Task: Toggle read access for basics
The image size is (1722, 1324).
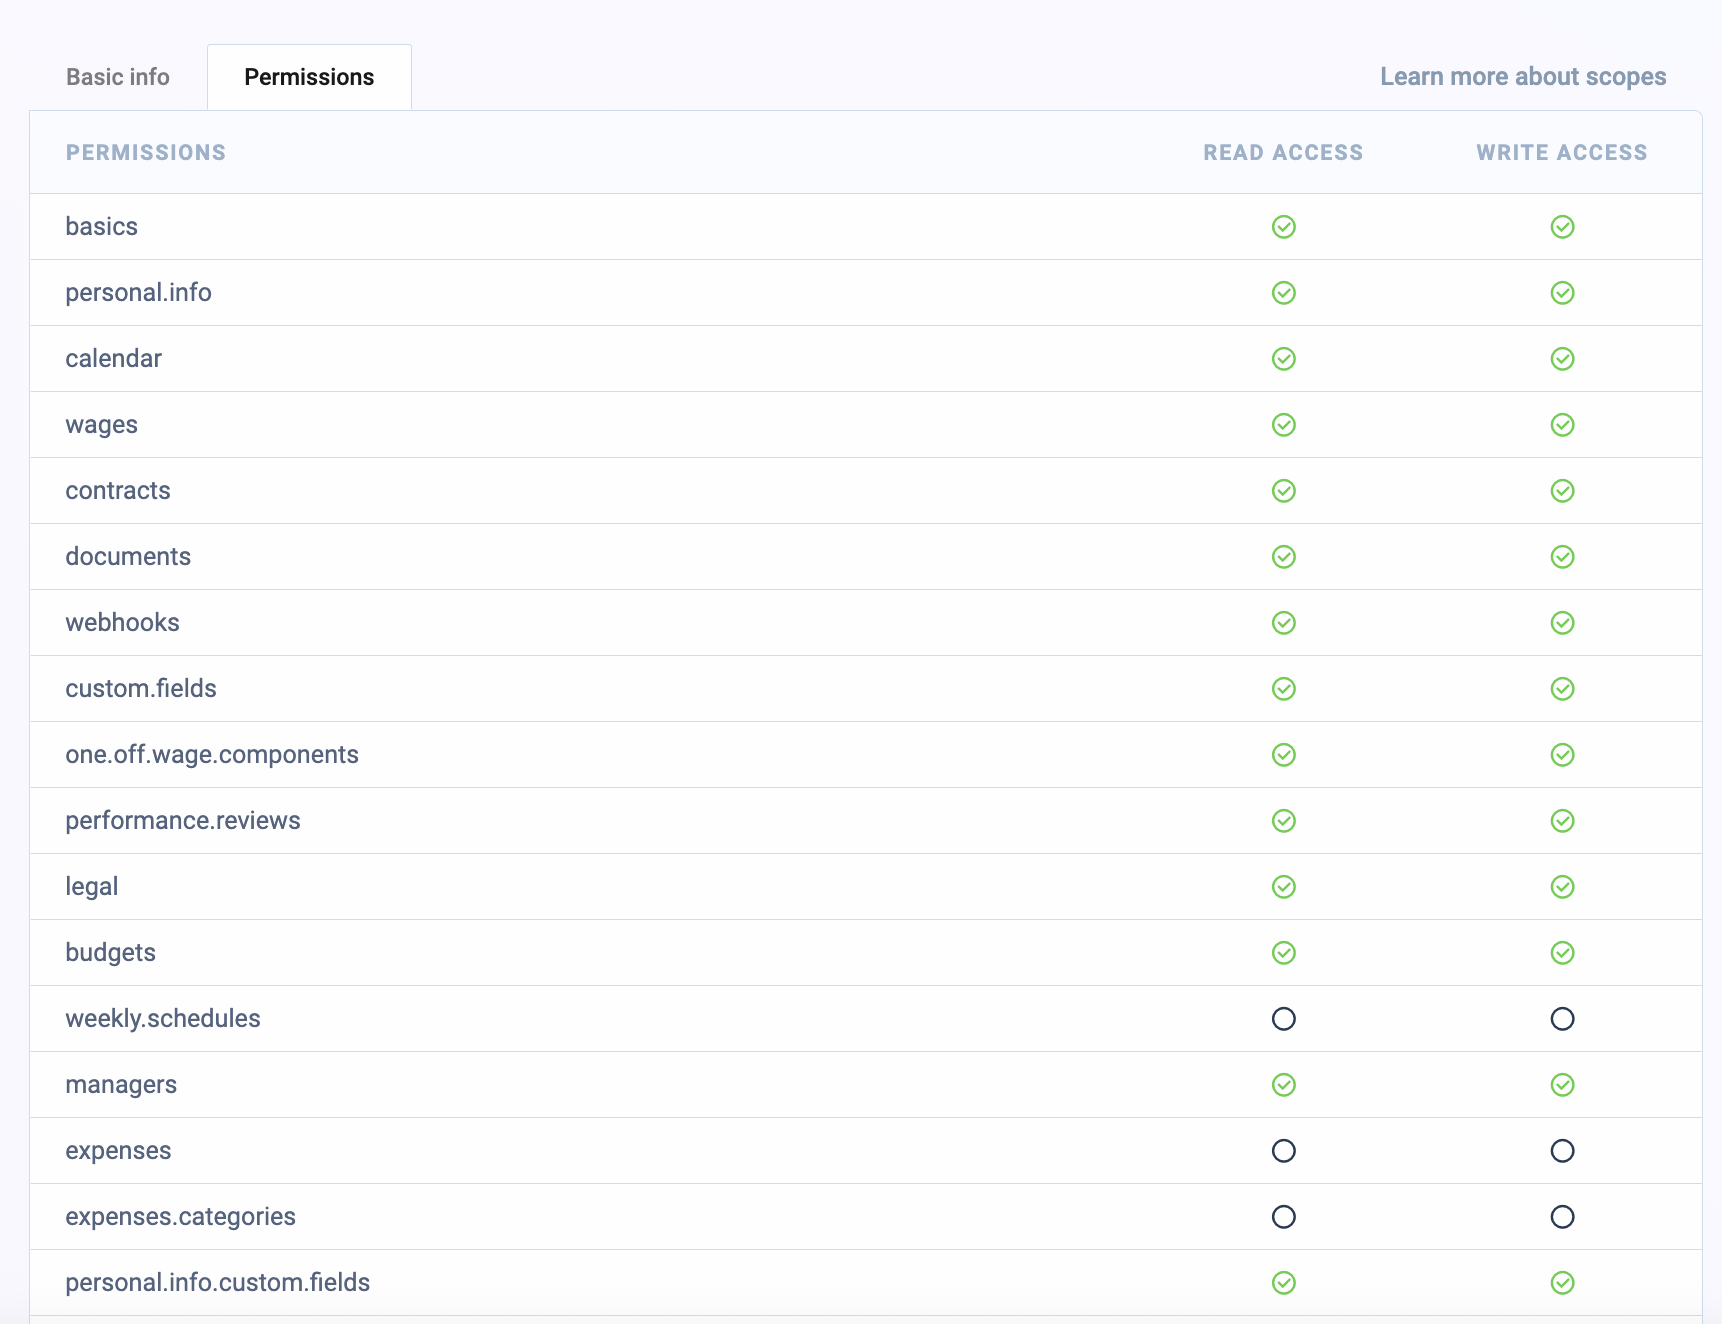Action: click(1283, 226)
